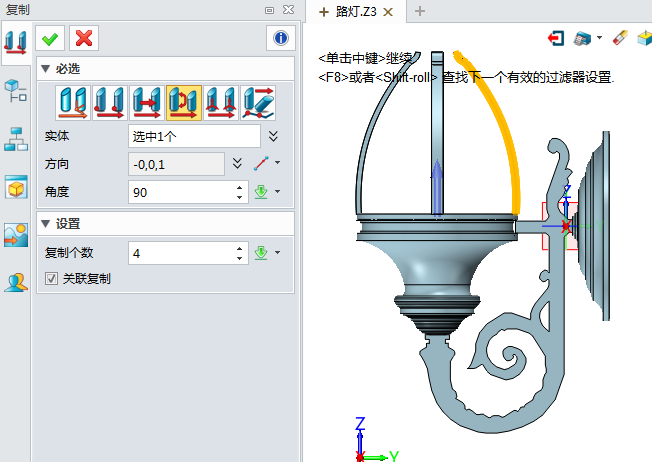Open the view manager cube sidebar icon

click(16, 187)
